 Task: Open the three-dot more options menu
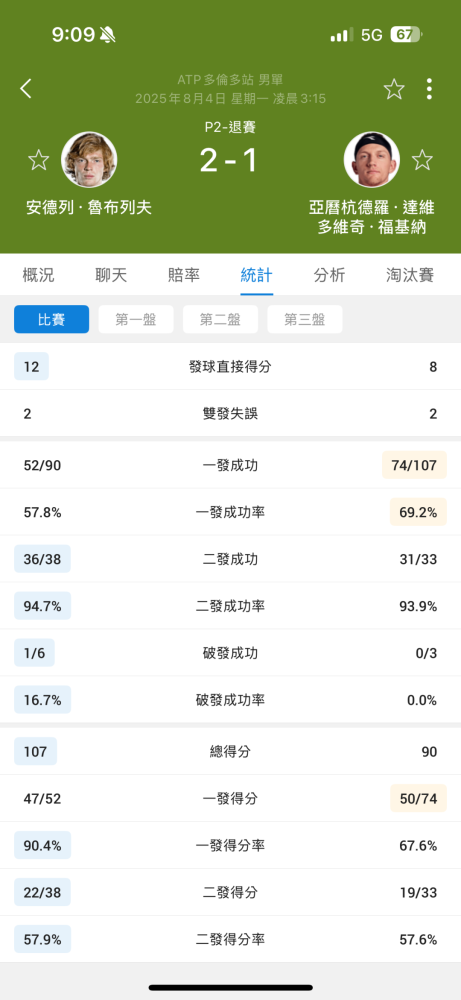click(429, 89)
